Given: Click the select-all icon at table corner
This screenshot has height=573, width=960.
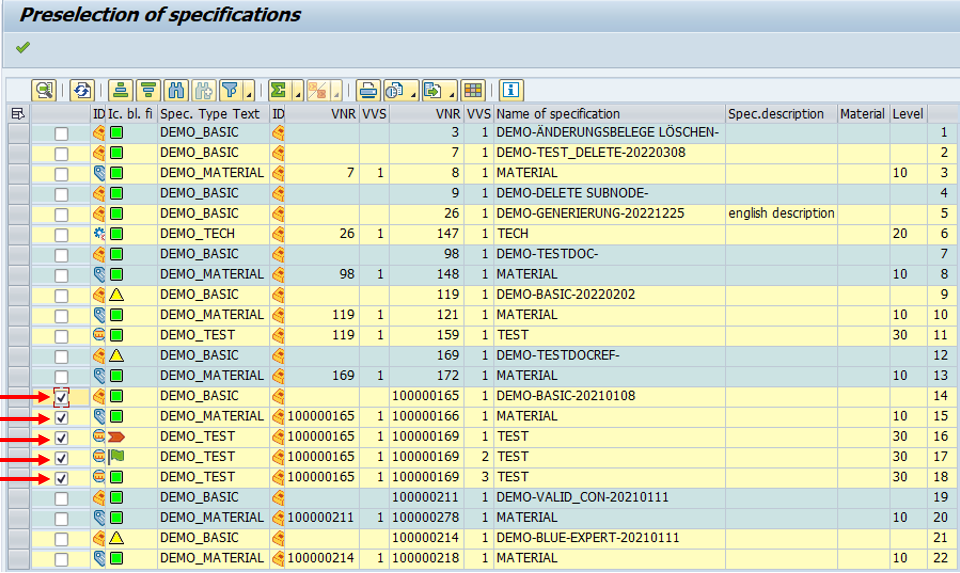Looking at the screenshot, I should pos(17,114).
